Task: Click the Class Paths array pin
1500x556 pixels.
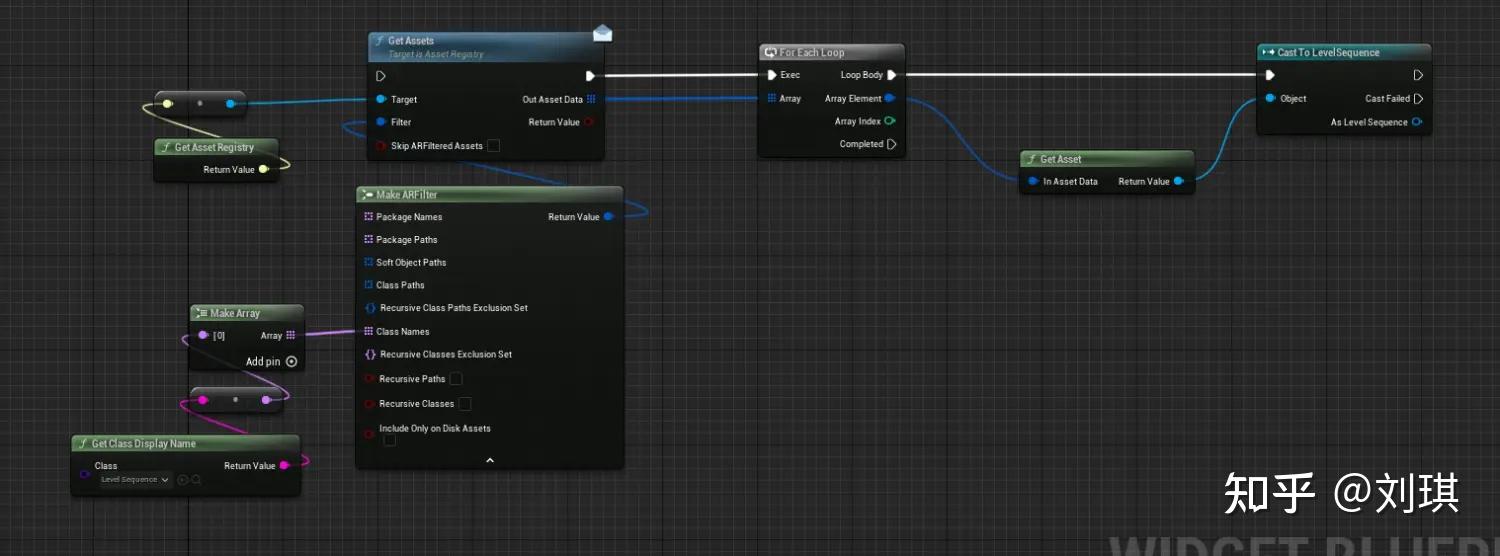Action: pos(368,286)
